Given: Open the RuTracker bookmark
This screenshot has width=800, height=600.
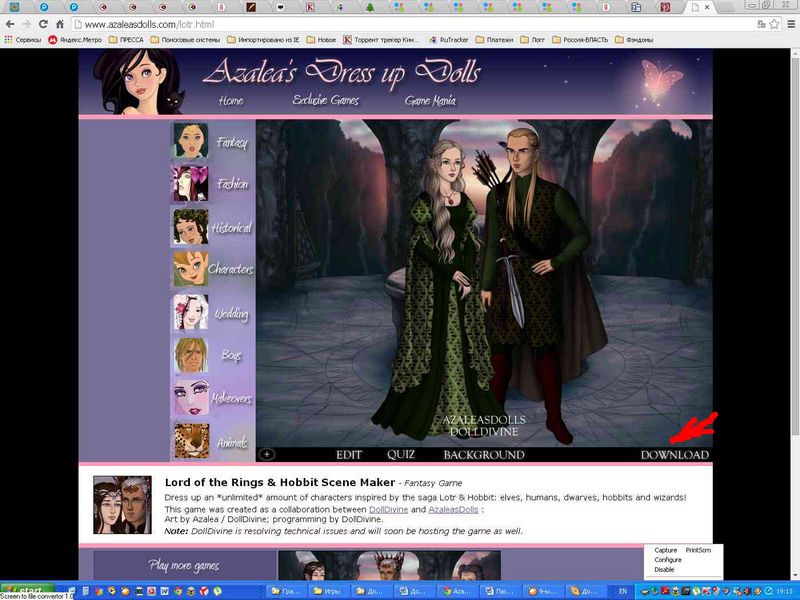Looking at the screenshot, I should pyautogui.click(x=448, y=39).
